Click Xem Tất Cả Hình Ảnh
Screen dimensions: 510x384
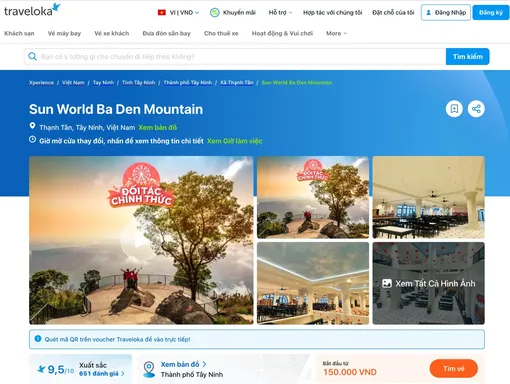point(429,283)
